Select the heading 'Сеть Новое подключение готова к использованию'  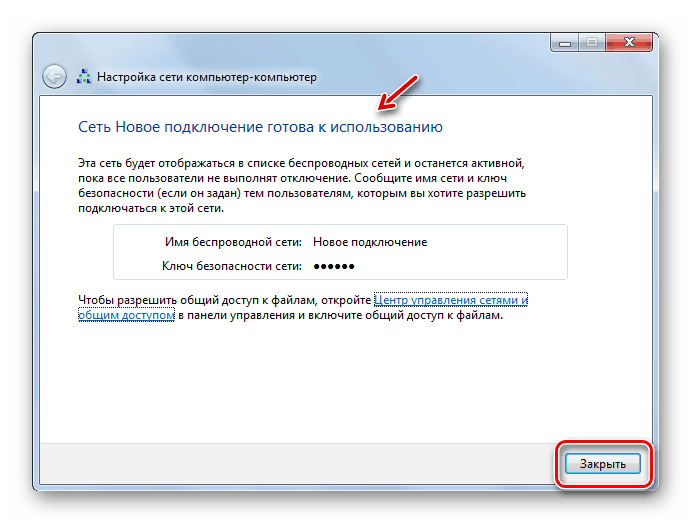pos(260,127)
